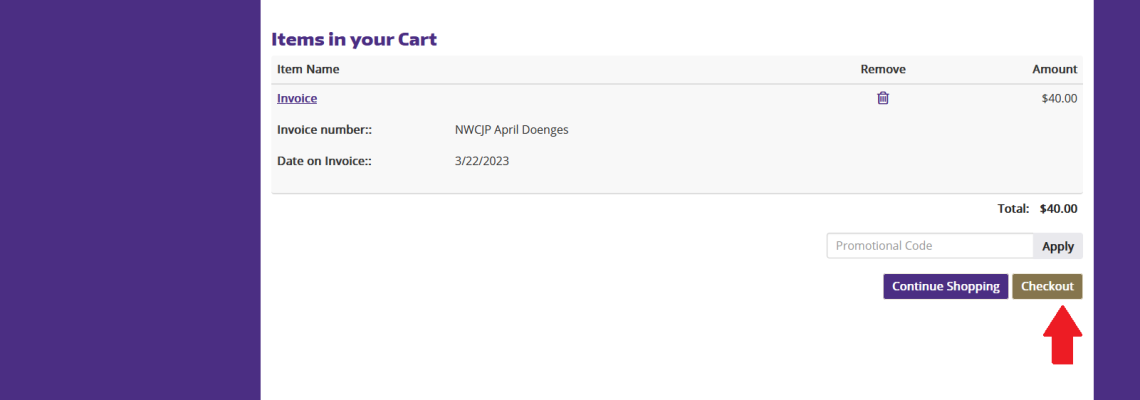Focus the Promotional Code field
The width and height of the screenshot is (1140, 400).
click(x=930, y=246)
